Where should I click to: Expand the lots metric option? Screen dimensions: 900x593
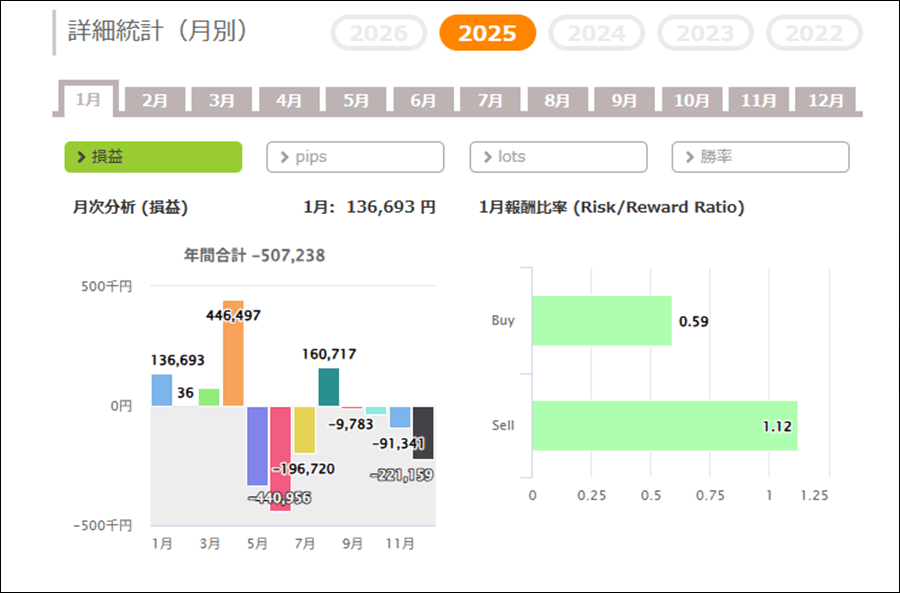tap(558, 157)
